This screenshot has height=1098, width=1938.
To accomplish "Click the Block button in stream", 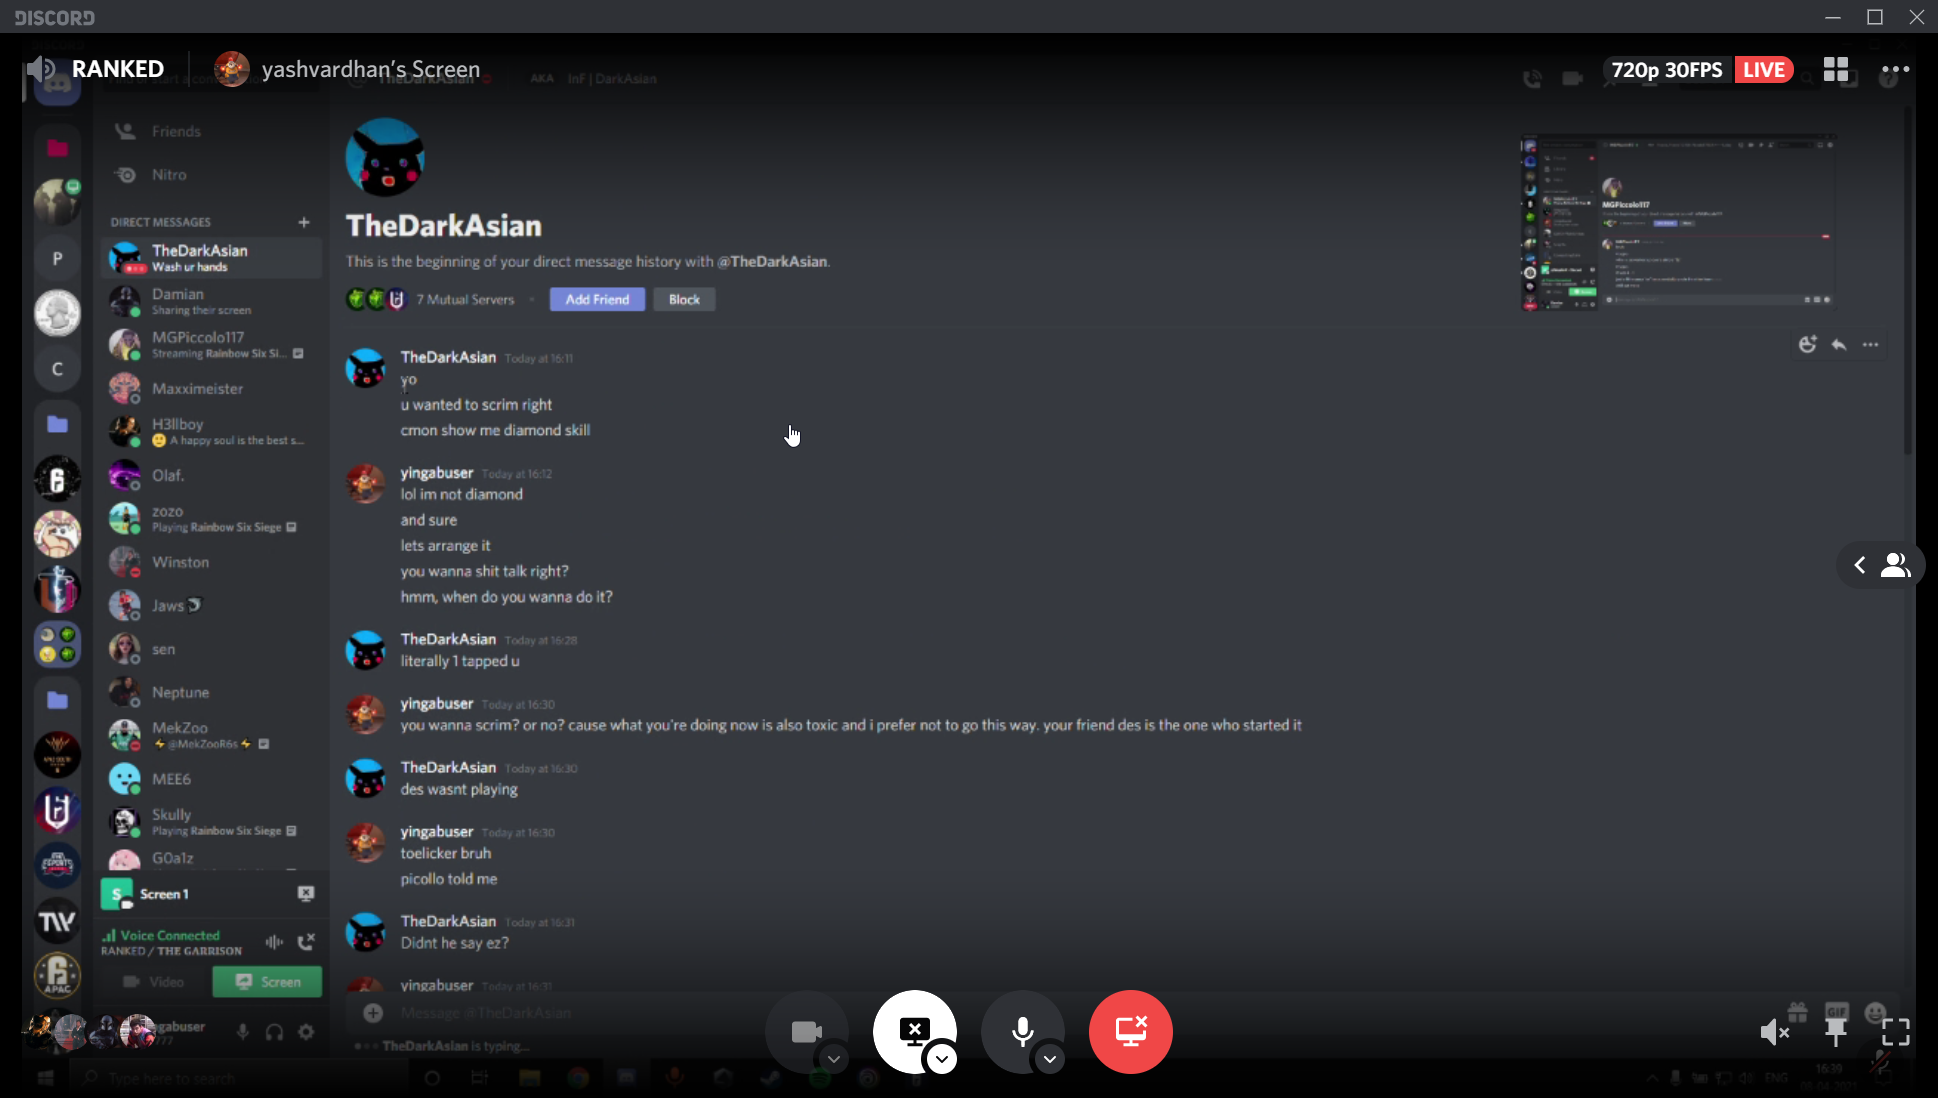I will pos(684,299).
